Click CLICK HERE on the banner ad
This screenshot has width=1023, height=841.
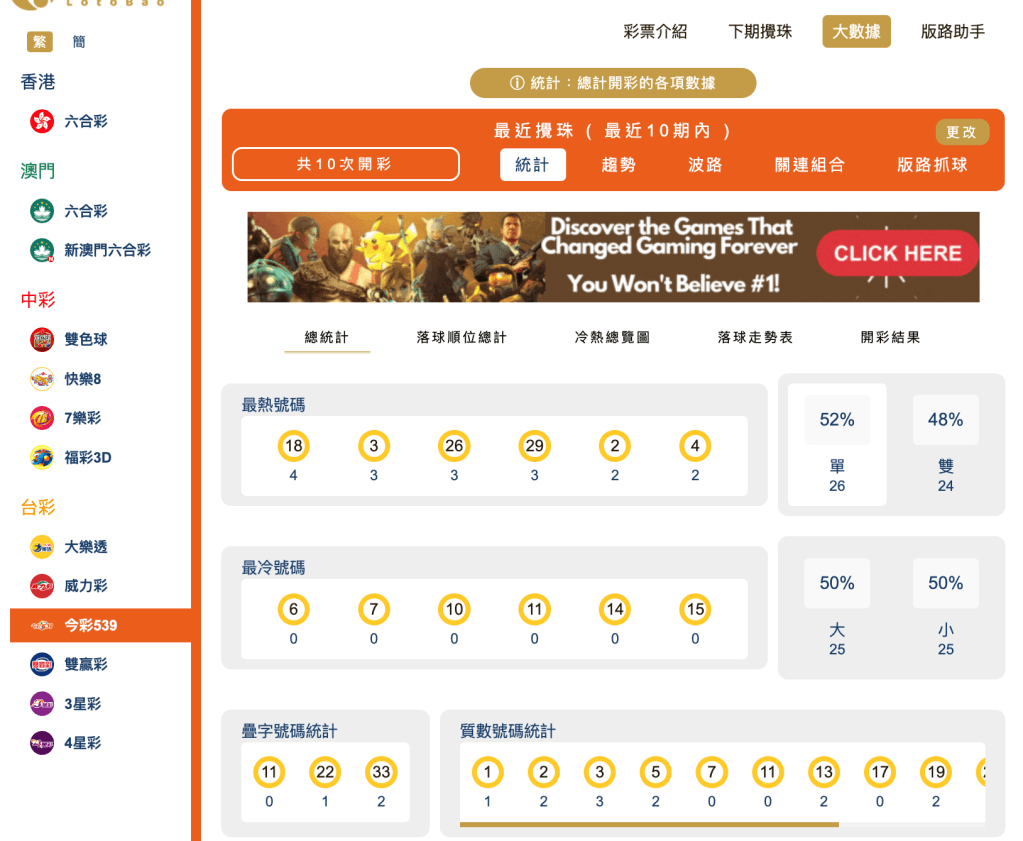897,253
